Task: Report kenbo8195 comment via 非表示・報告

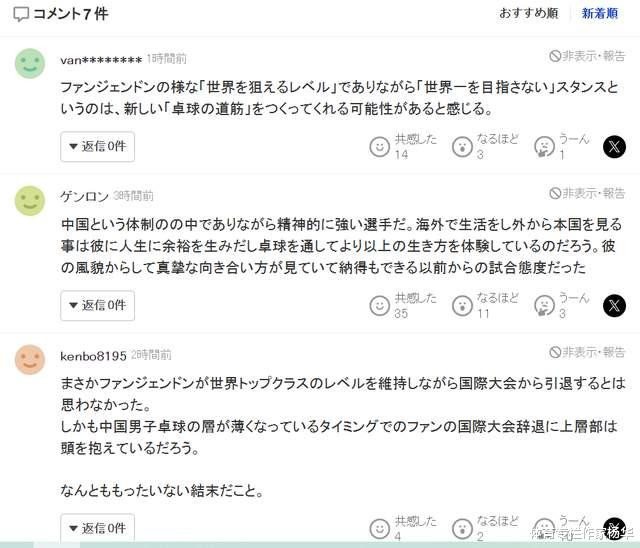Action: tap(587, 352)
